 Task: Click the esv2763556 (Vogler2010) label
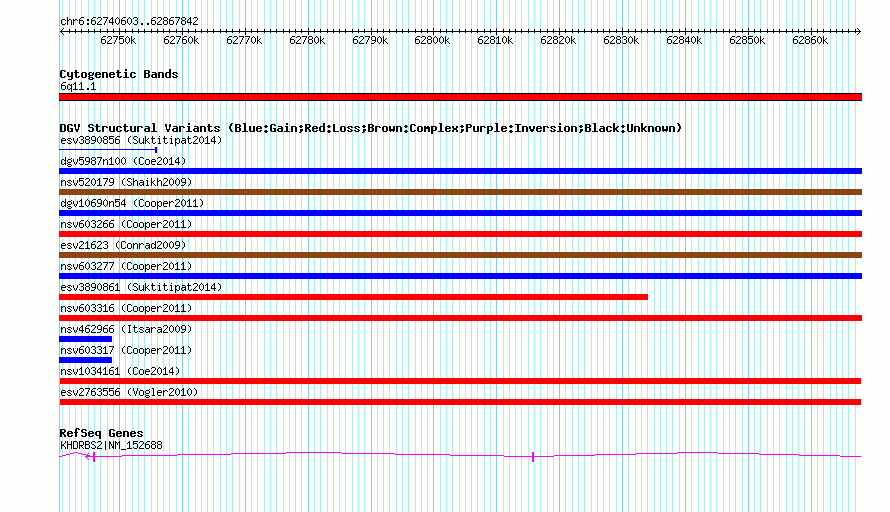(x=129, y=392)
